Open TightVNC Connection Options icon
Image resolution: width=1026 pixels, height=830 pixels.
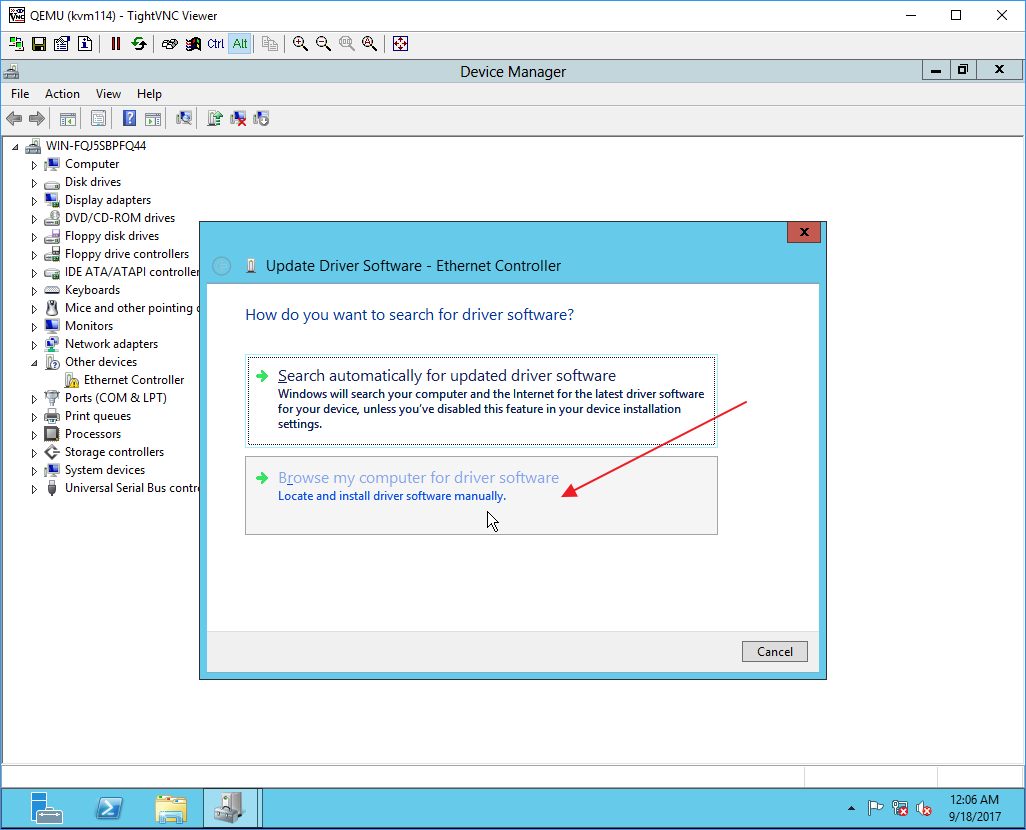point(62,44)
